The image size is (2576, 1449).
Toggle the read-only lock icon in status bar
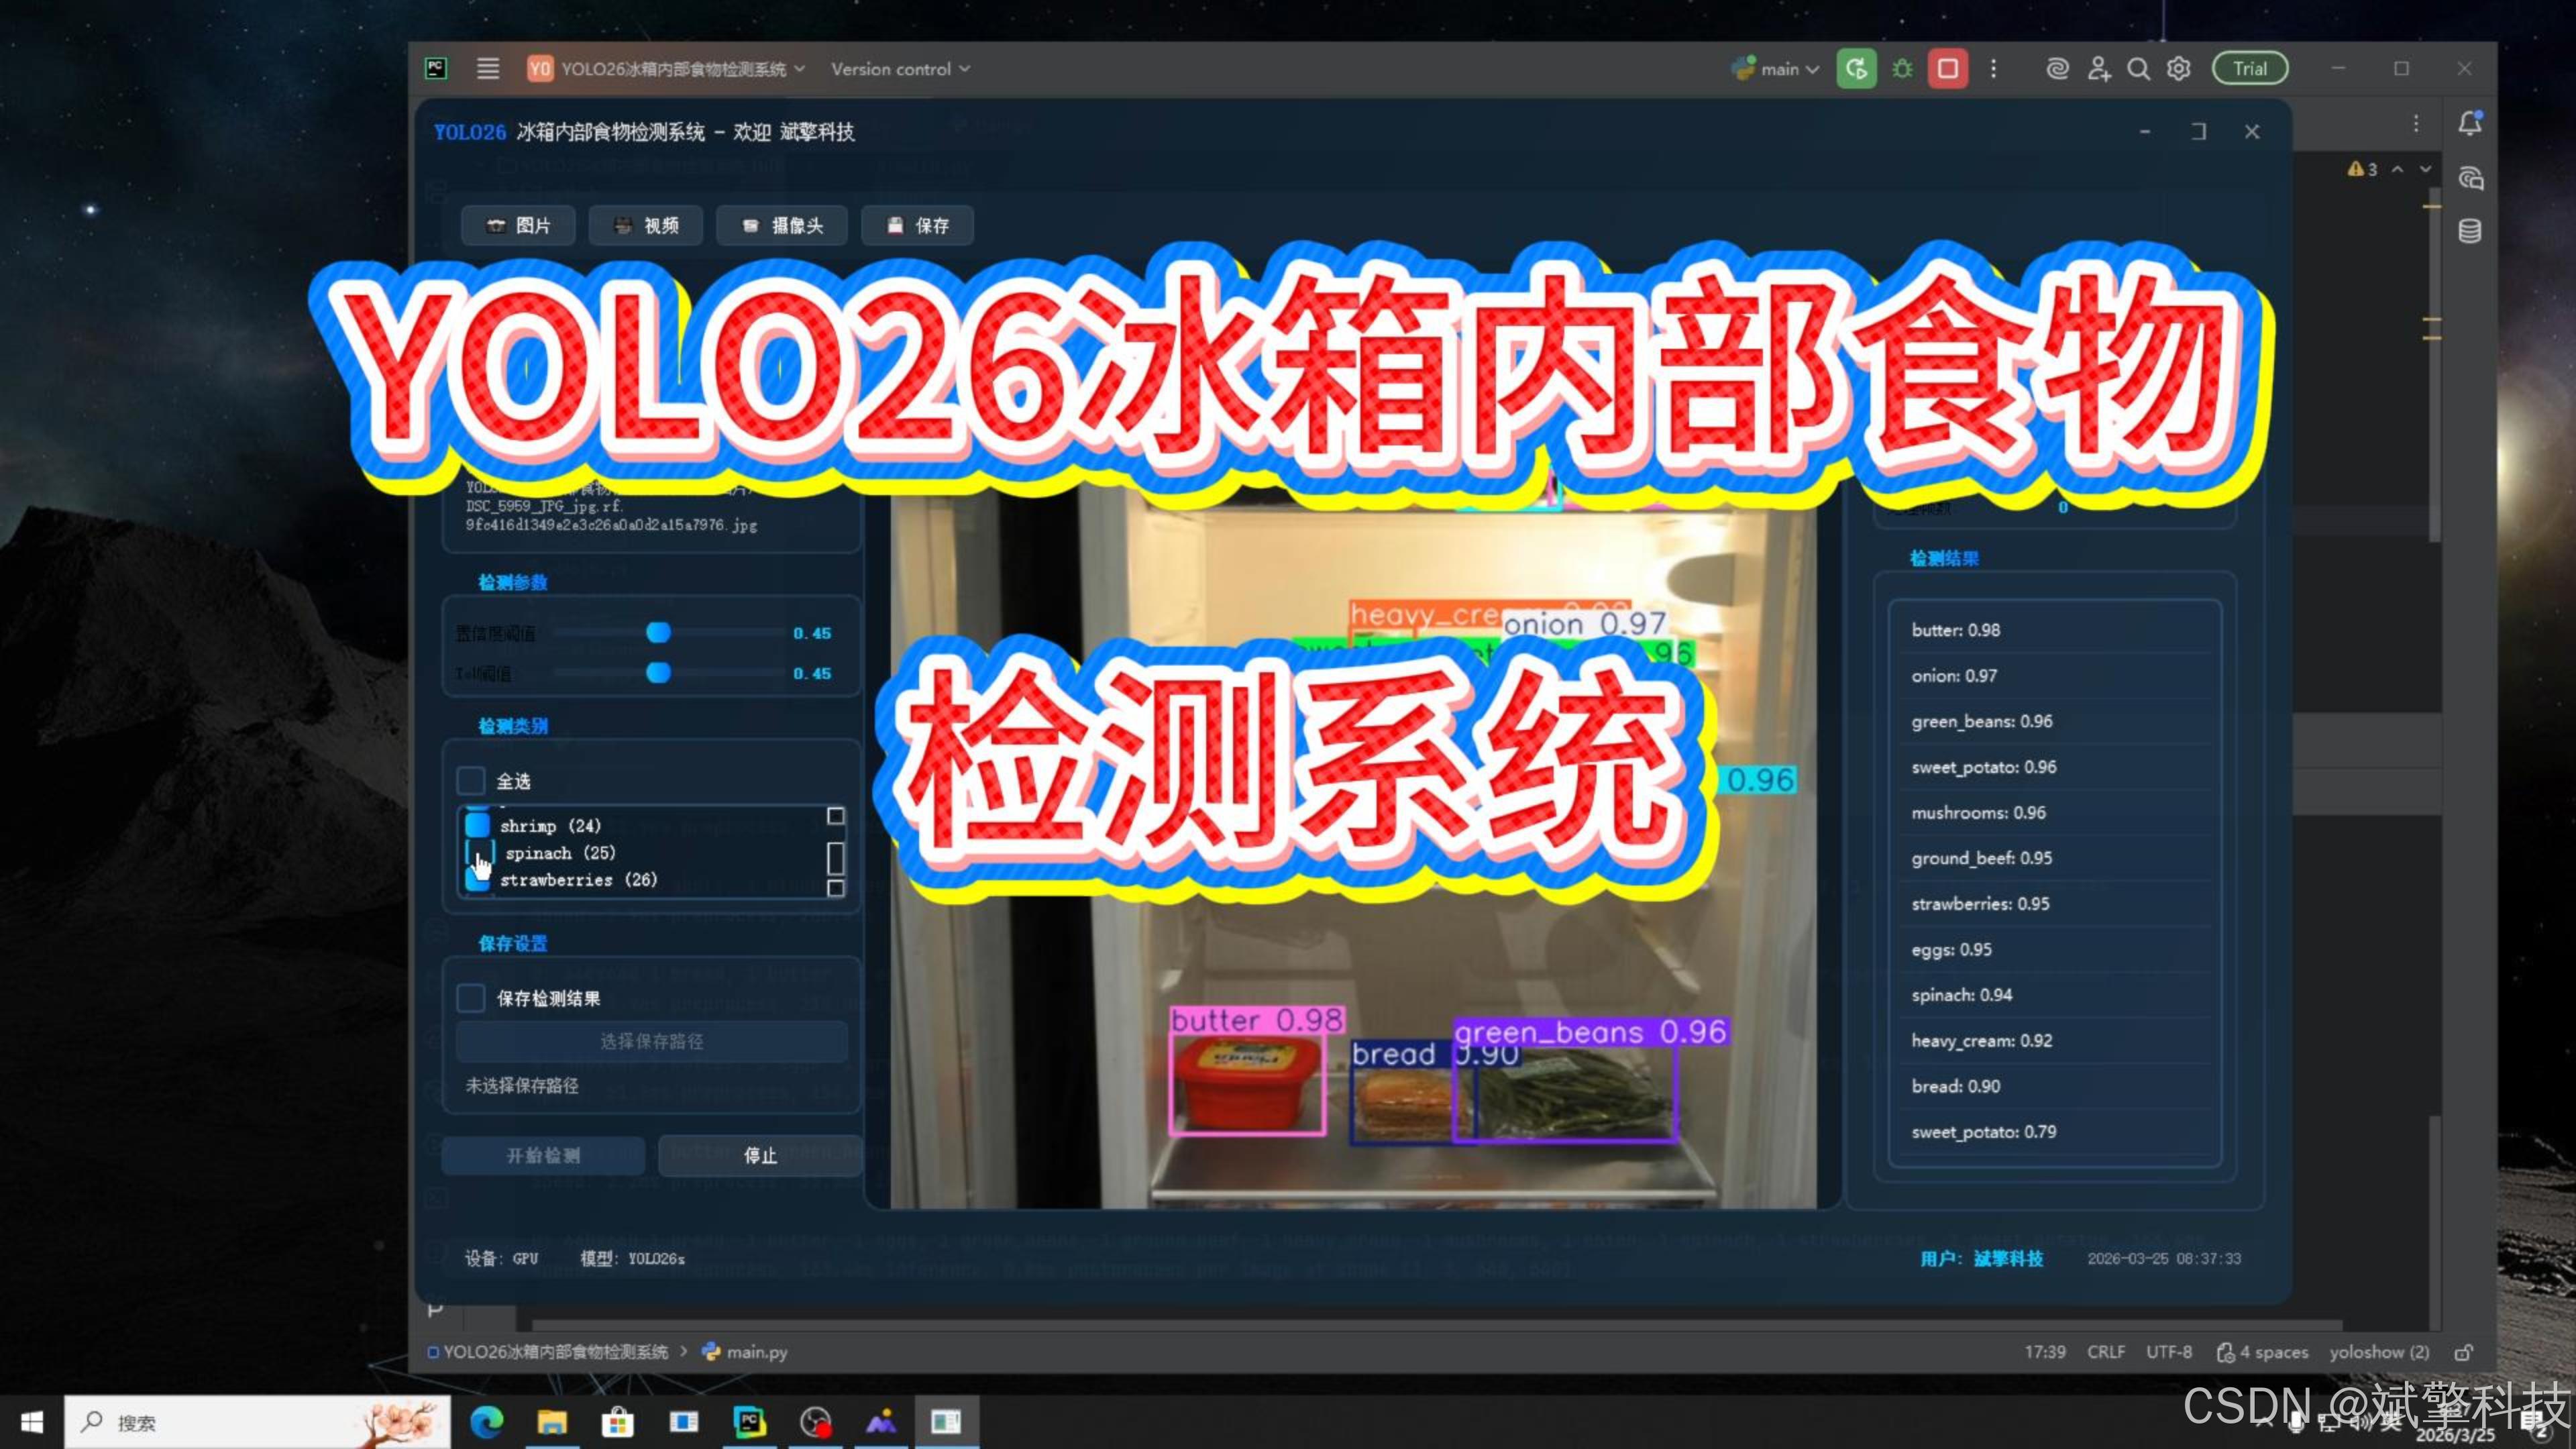pos(2464,1352)
